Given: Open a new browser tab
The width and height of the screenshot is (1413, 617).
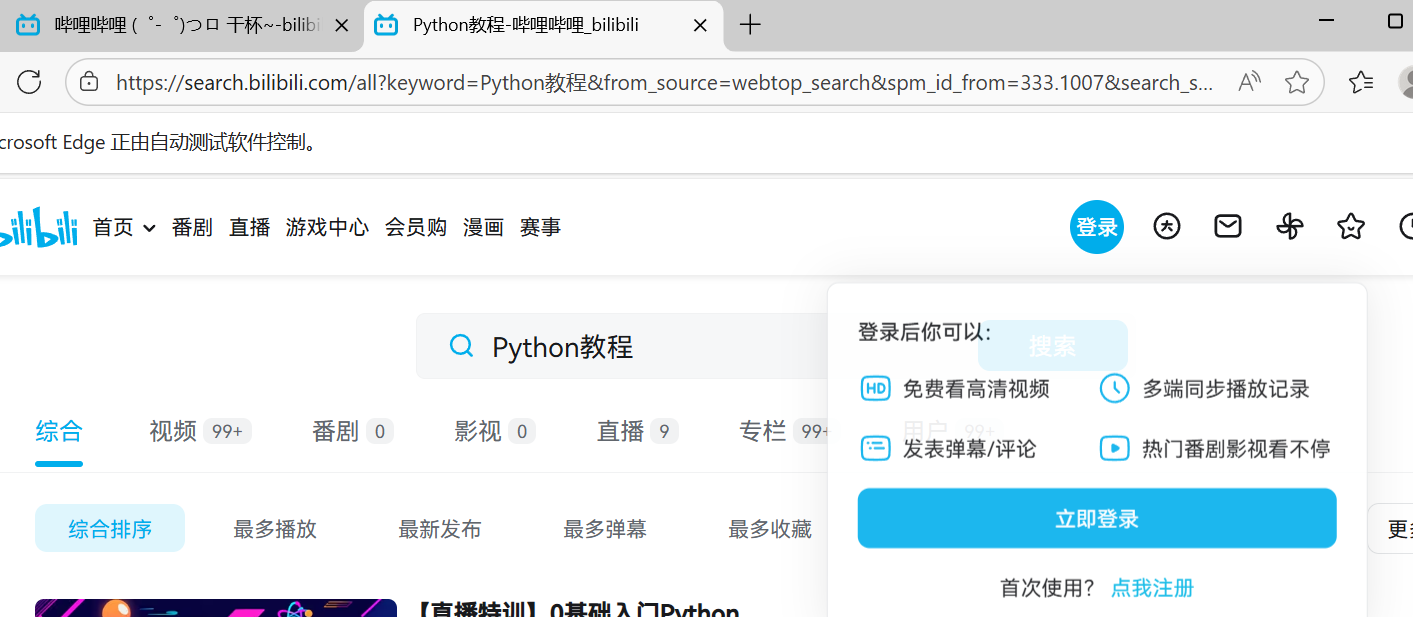Looking at the screenshot, I should pos(750,25).
